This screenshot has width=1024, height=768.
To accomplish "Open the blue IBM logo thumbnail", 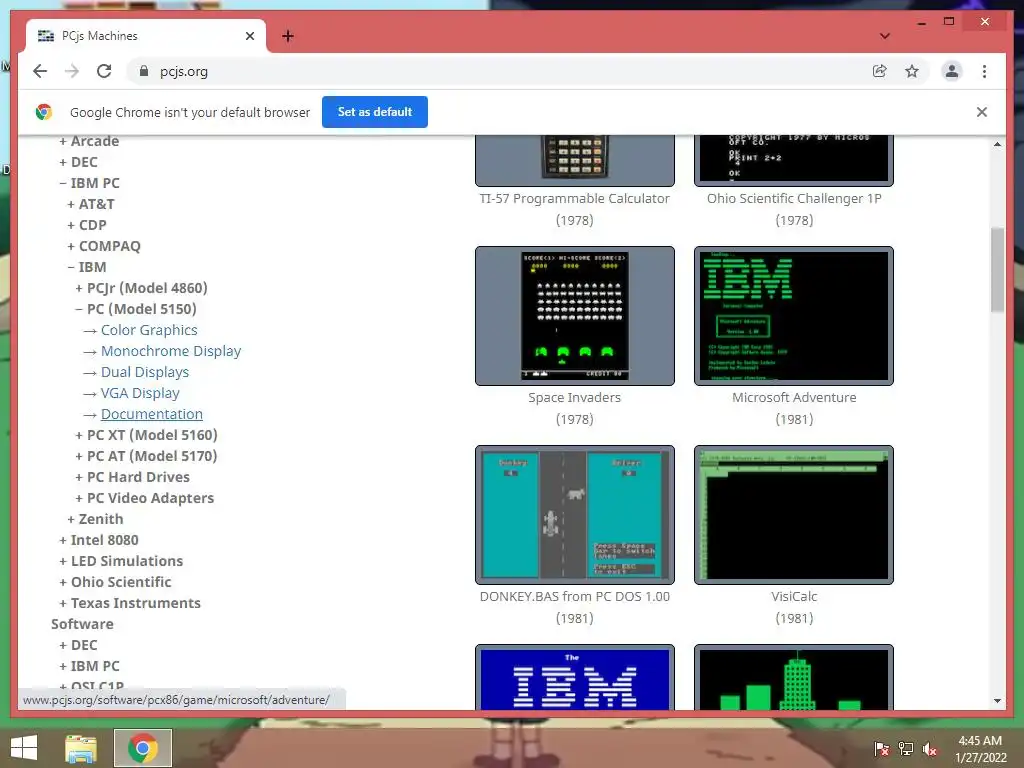I will click(575, 677).
